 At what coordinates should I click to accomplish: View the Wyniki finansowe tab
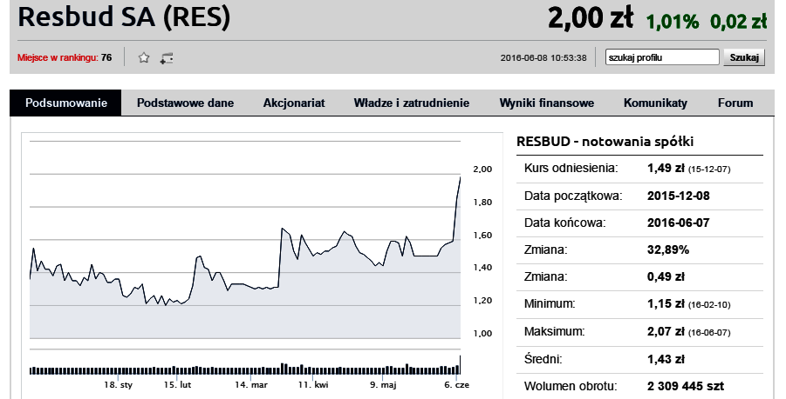(x=547, y=103)
